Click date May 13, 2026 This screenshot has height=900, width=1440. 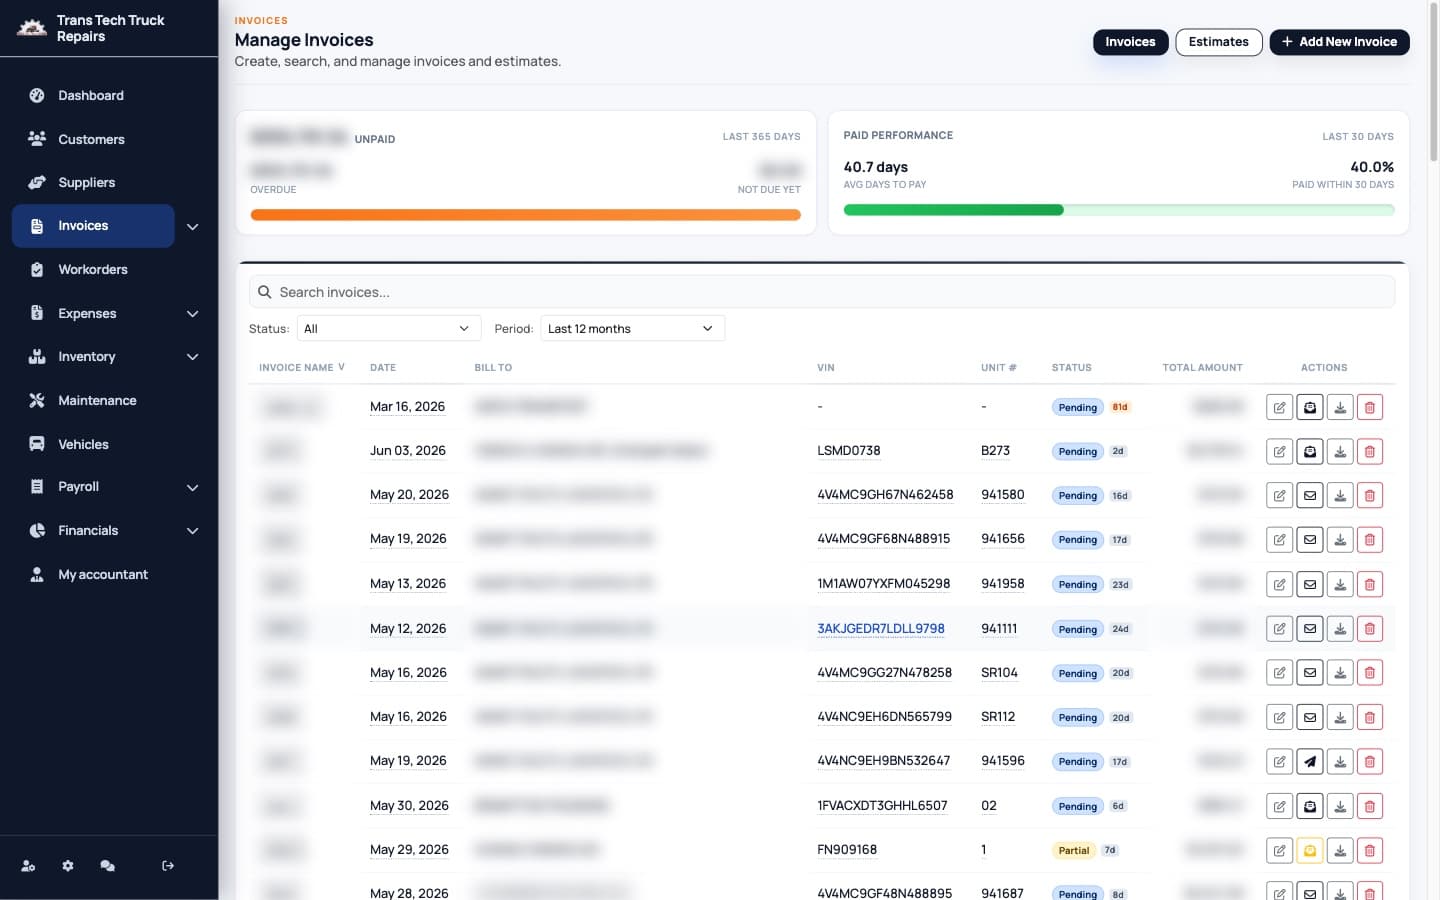click(x=408, y=584)
